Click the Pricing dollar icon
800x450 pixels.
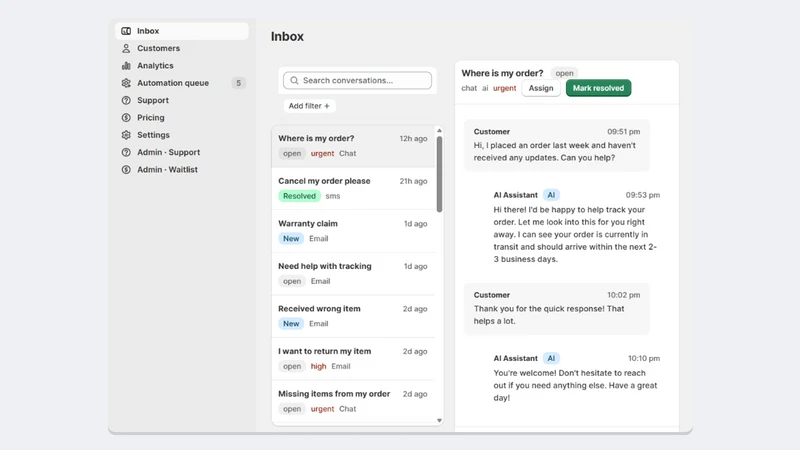126,118
